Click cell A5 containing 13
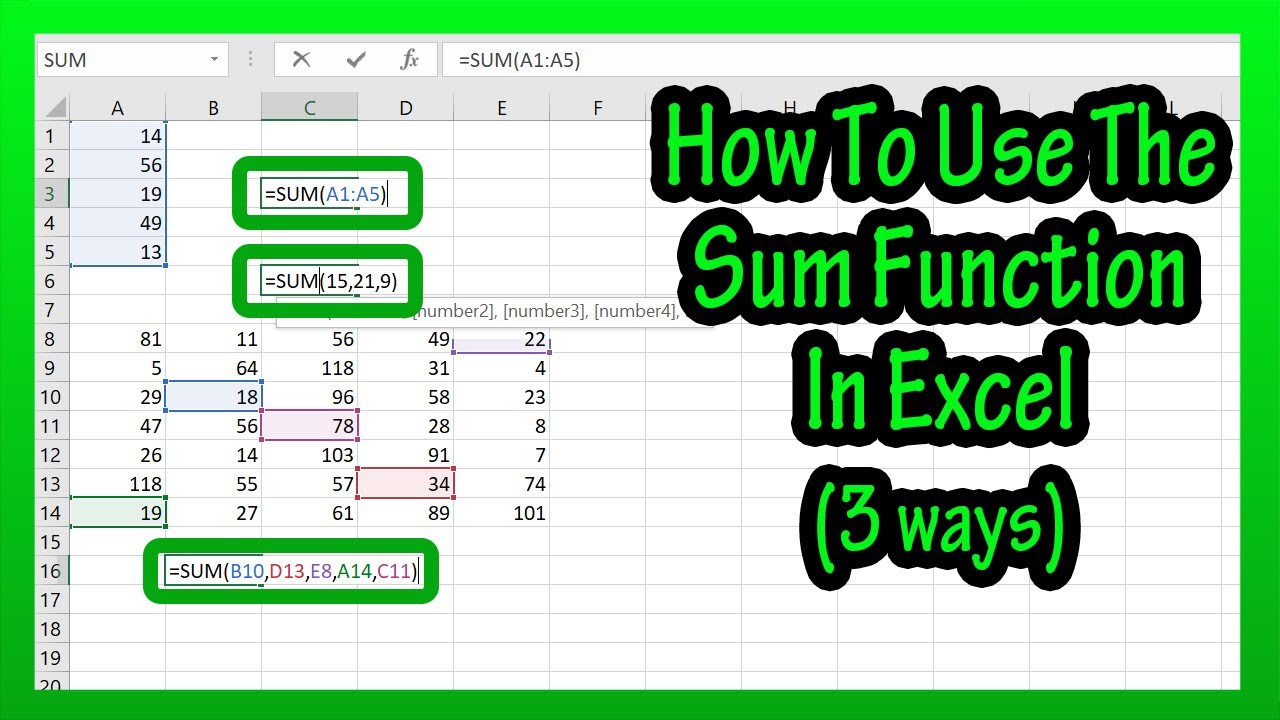This screenshot has width=1280, height=720. click(118, 252)
